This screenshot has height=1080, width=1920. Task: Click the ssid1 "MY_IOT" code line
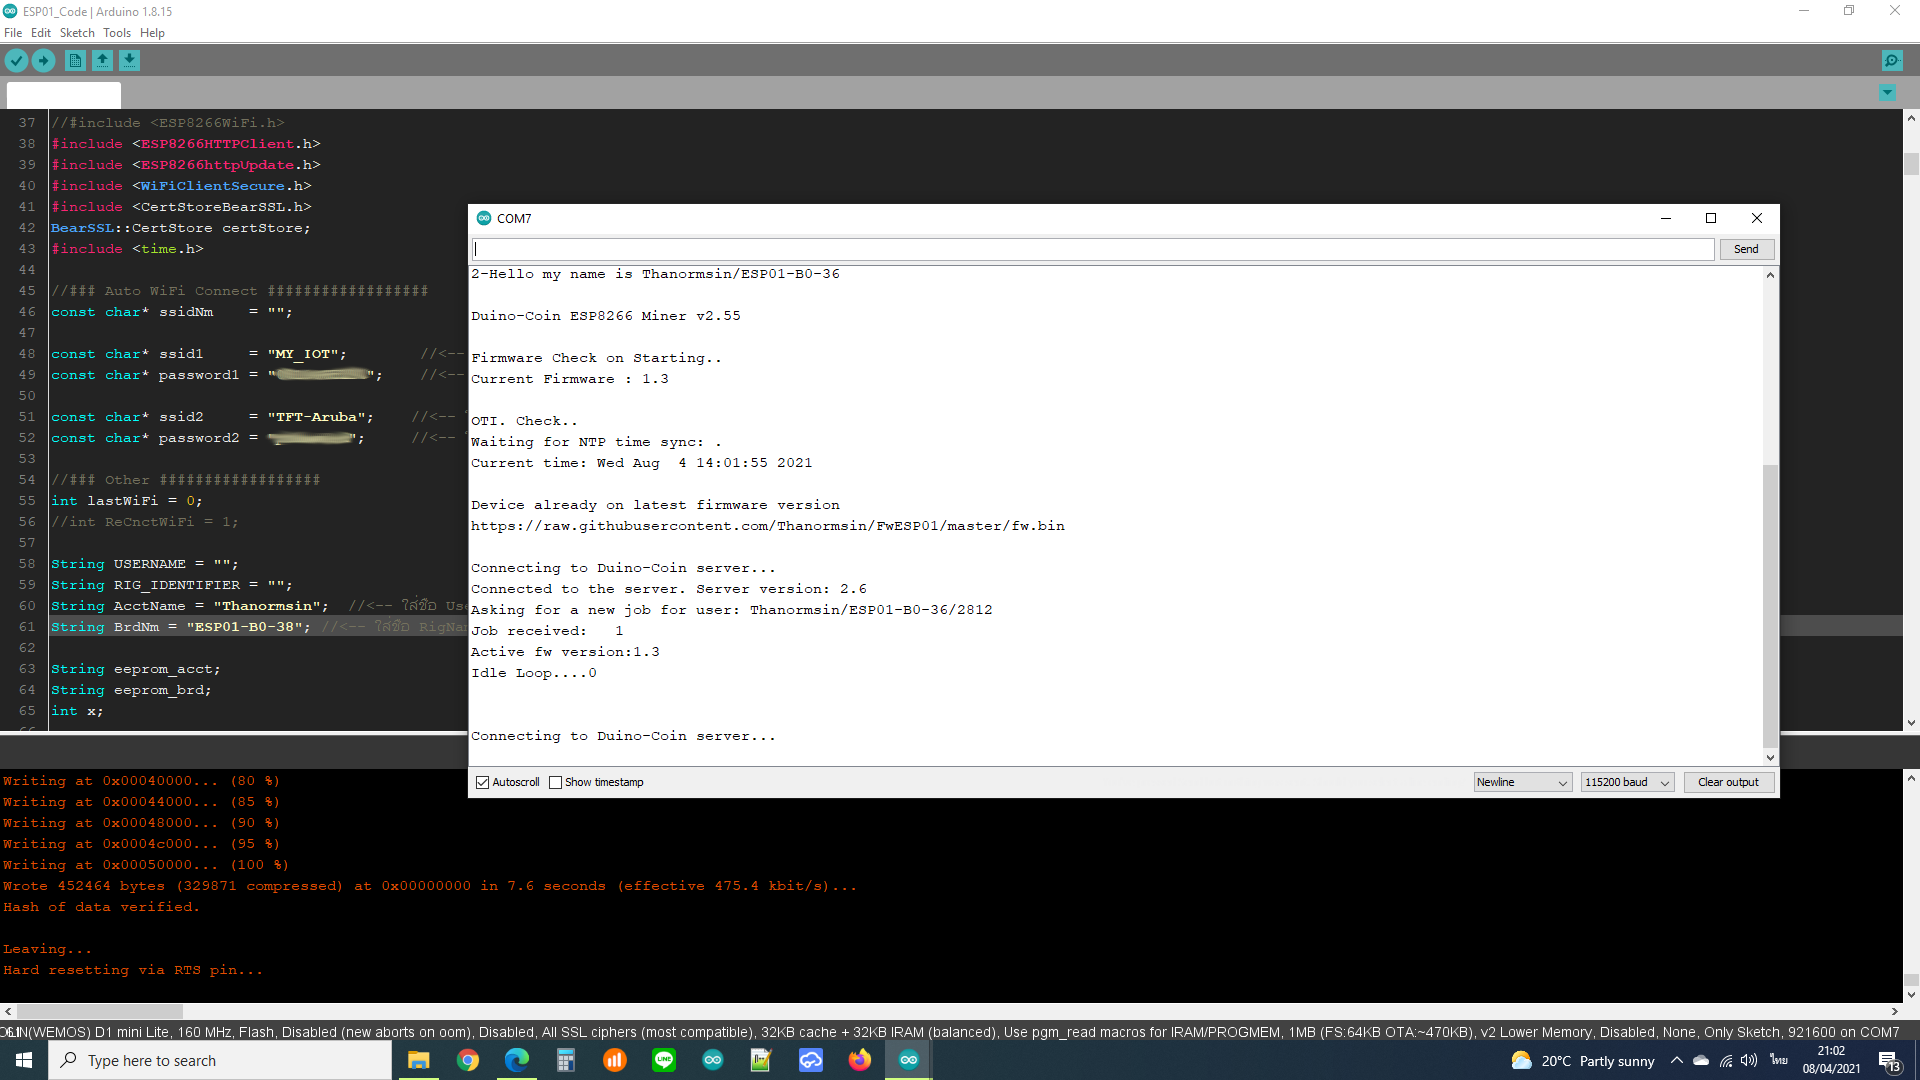pos(199,354)
